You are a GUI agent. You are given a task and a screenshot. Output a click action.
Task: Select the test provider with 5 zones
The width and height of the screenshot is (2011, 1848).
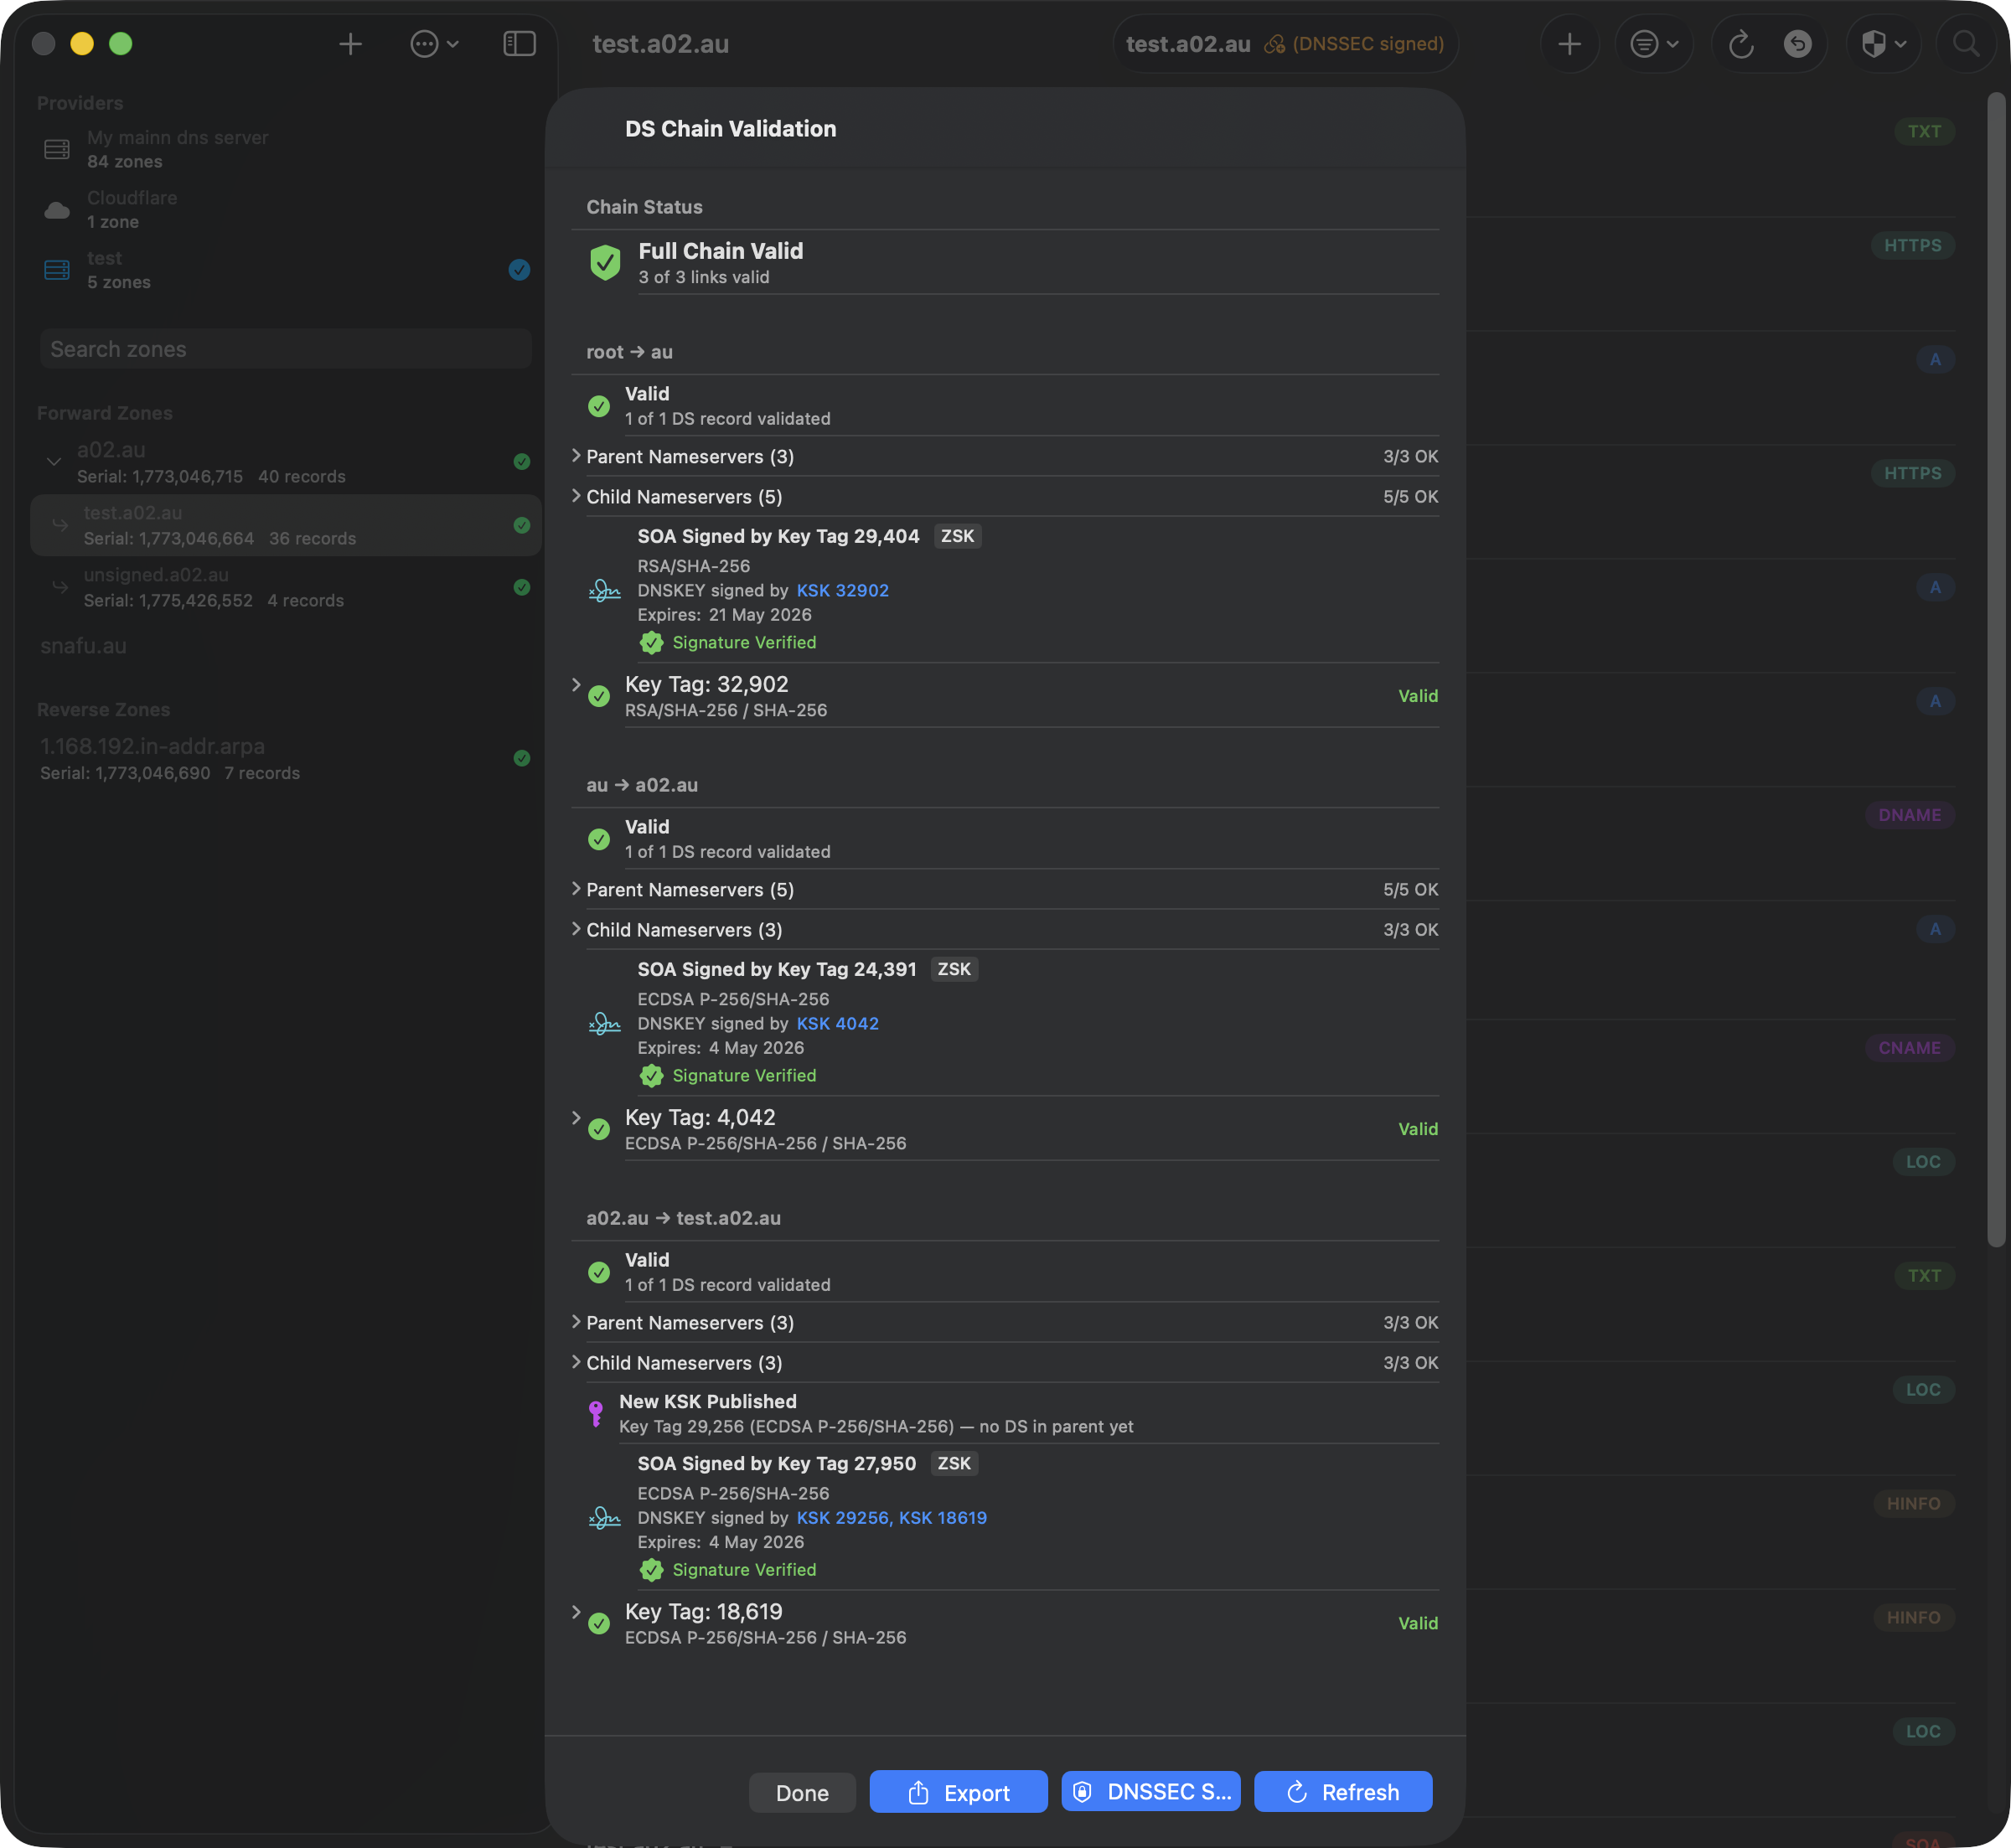point(285,270)
